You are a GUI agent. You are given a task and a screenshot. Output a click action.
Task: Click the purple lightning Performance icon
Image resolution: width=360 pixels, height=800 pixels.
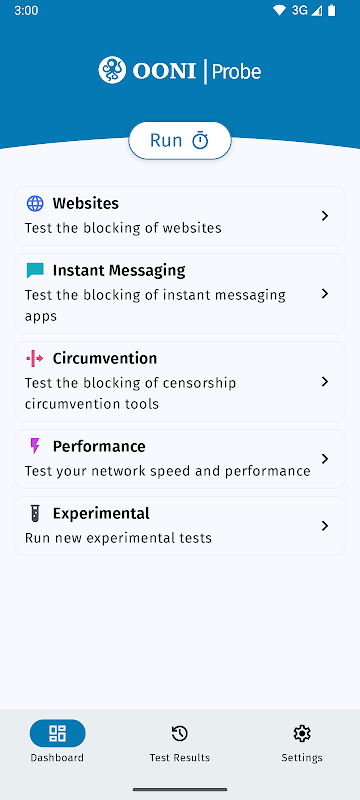[35, 446]
